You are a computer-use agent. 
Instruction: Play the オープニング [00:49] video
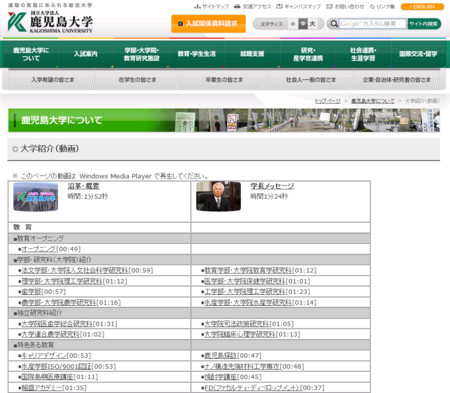coord(39,249)
